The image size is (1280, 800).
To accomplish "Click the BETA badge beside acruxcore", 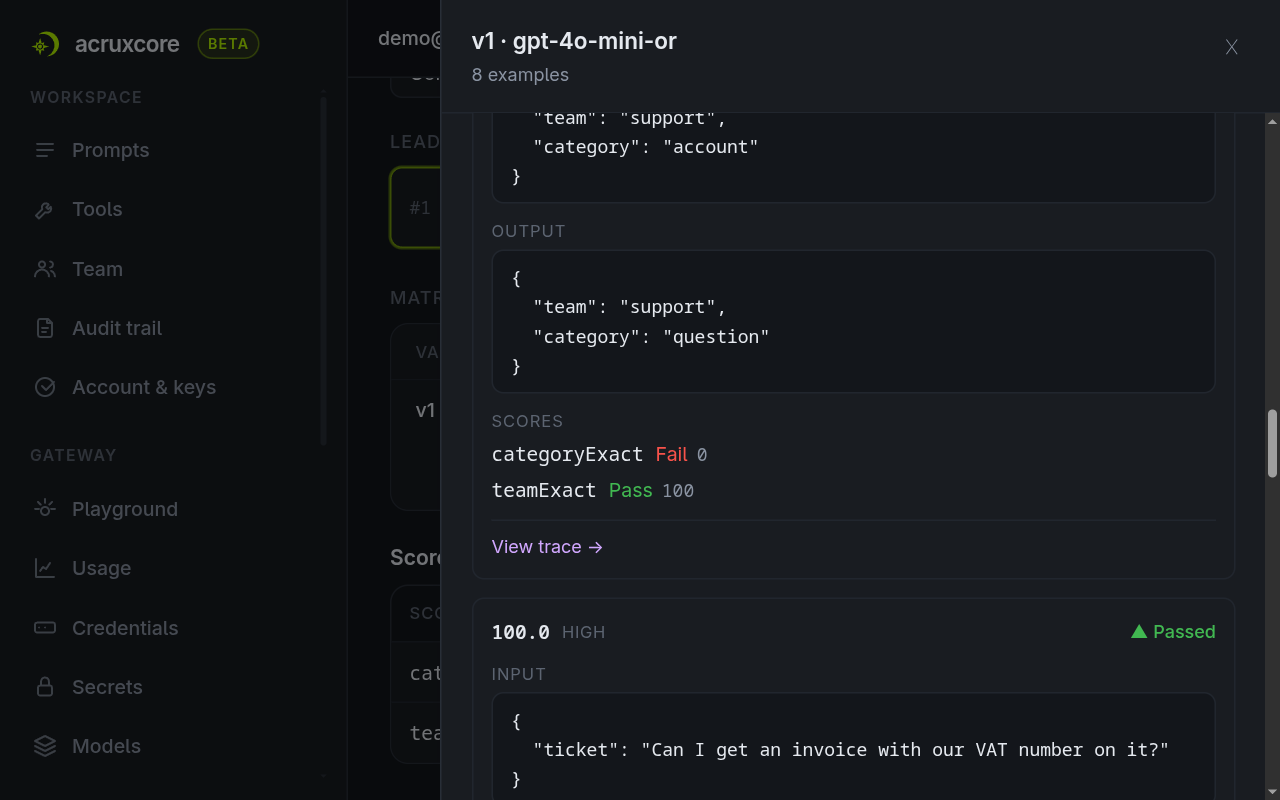I will pos(228,44).
